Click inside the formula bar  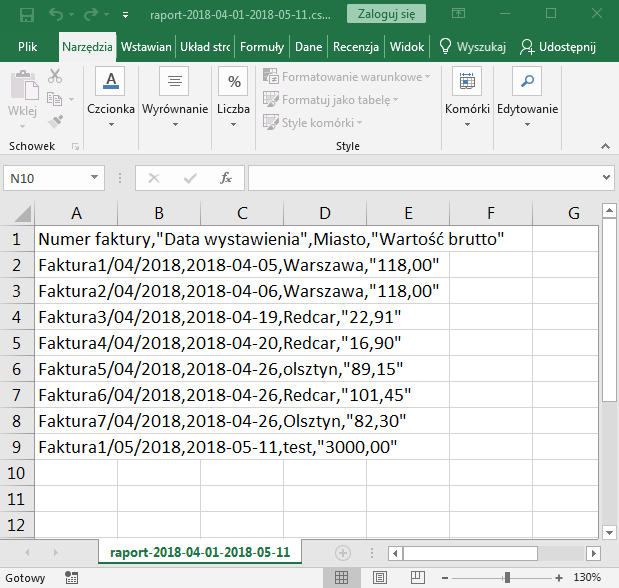(424, 178)
